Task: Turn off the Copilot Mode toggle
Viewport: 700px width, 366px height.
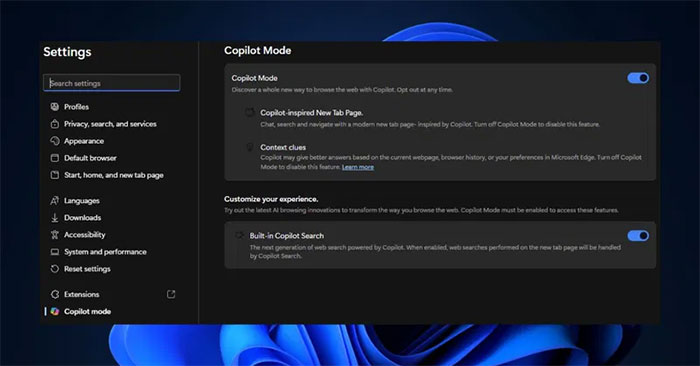Action: pyautogui.click(x=638, y=78)
